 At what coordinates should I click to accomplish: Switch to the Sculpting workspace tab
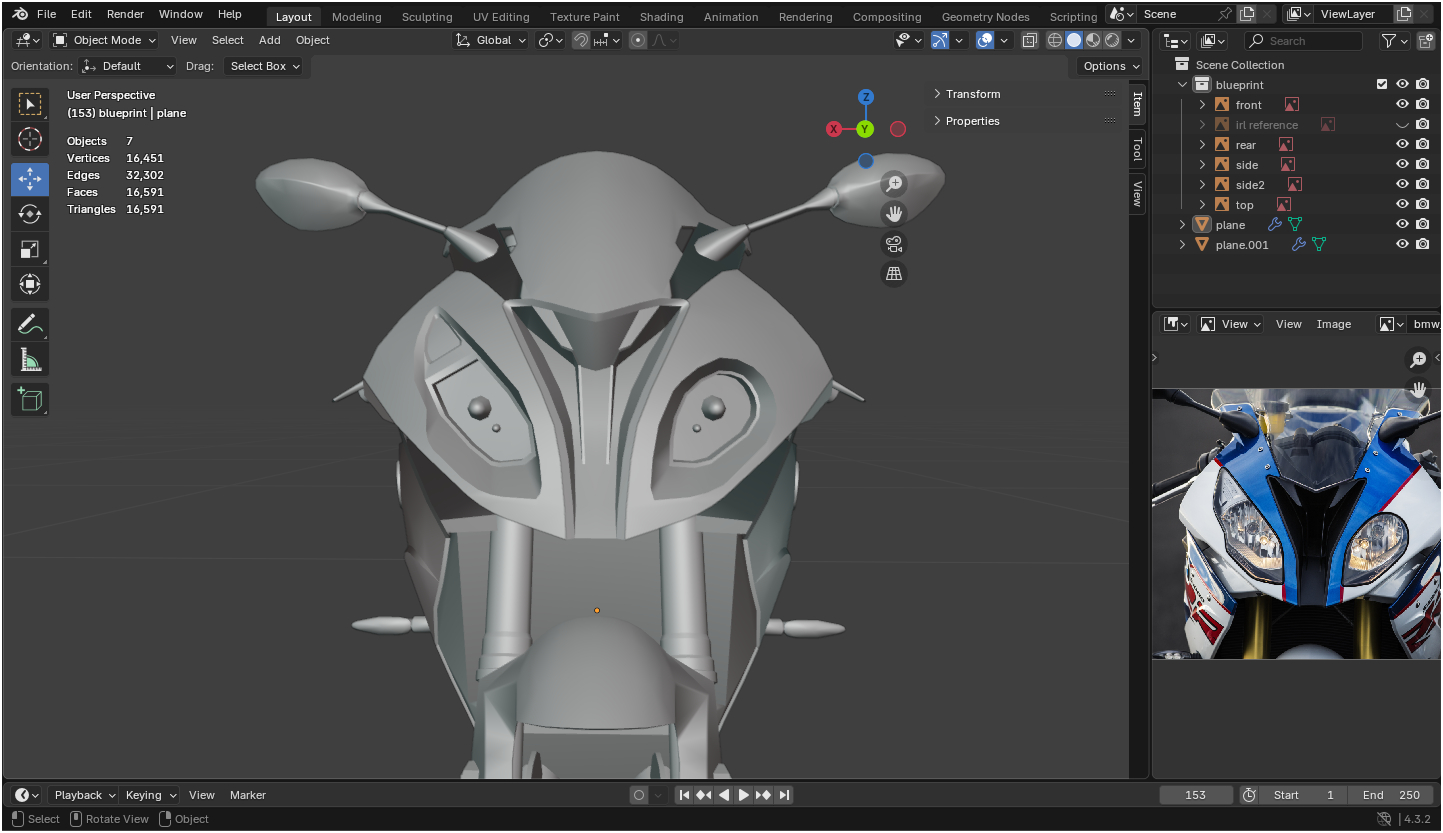(427, 17)
